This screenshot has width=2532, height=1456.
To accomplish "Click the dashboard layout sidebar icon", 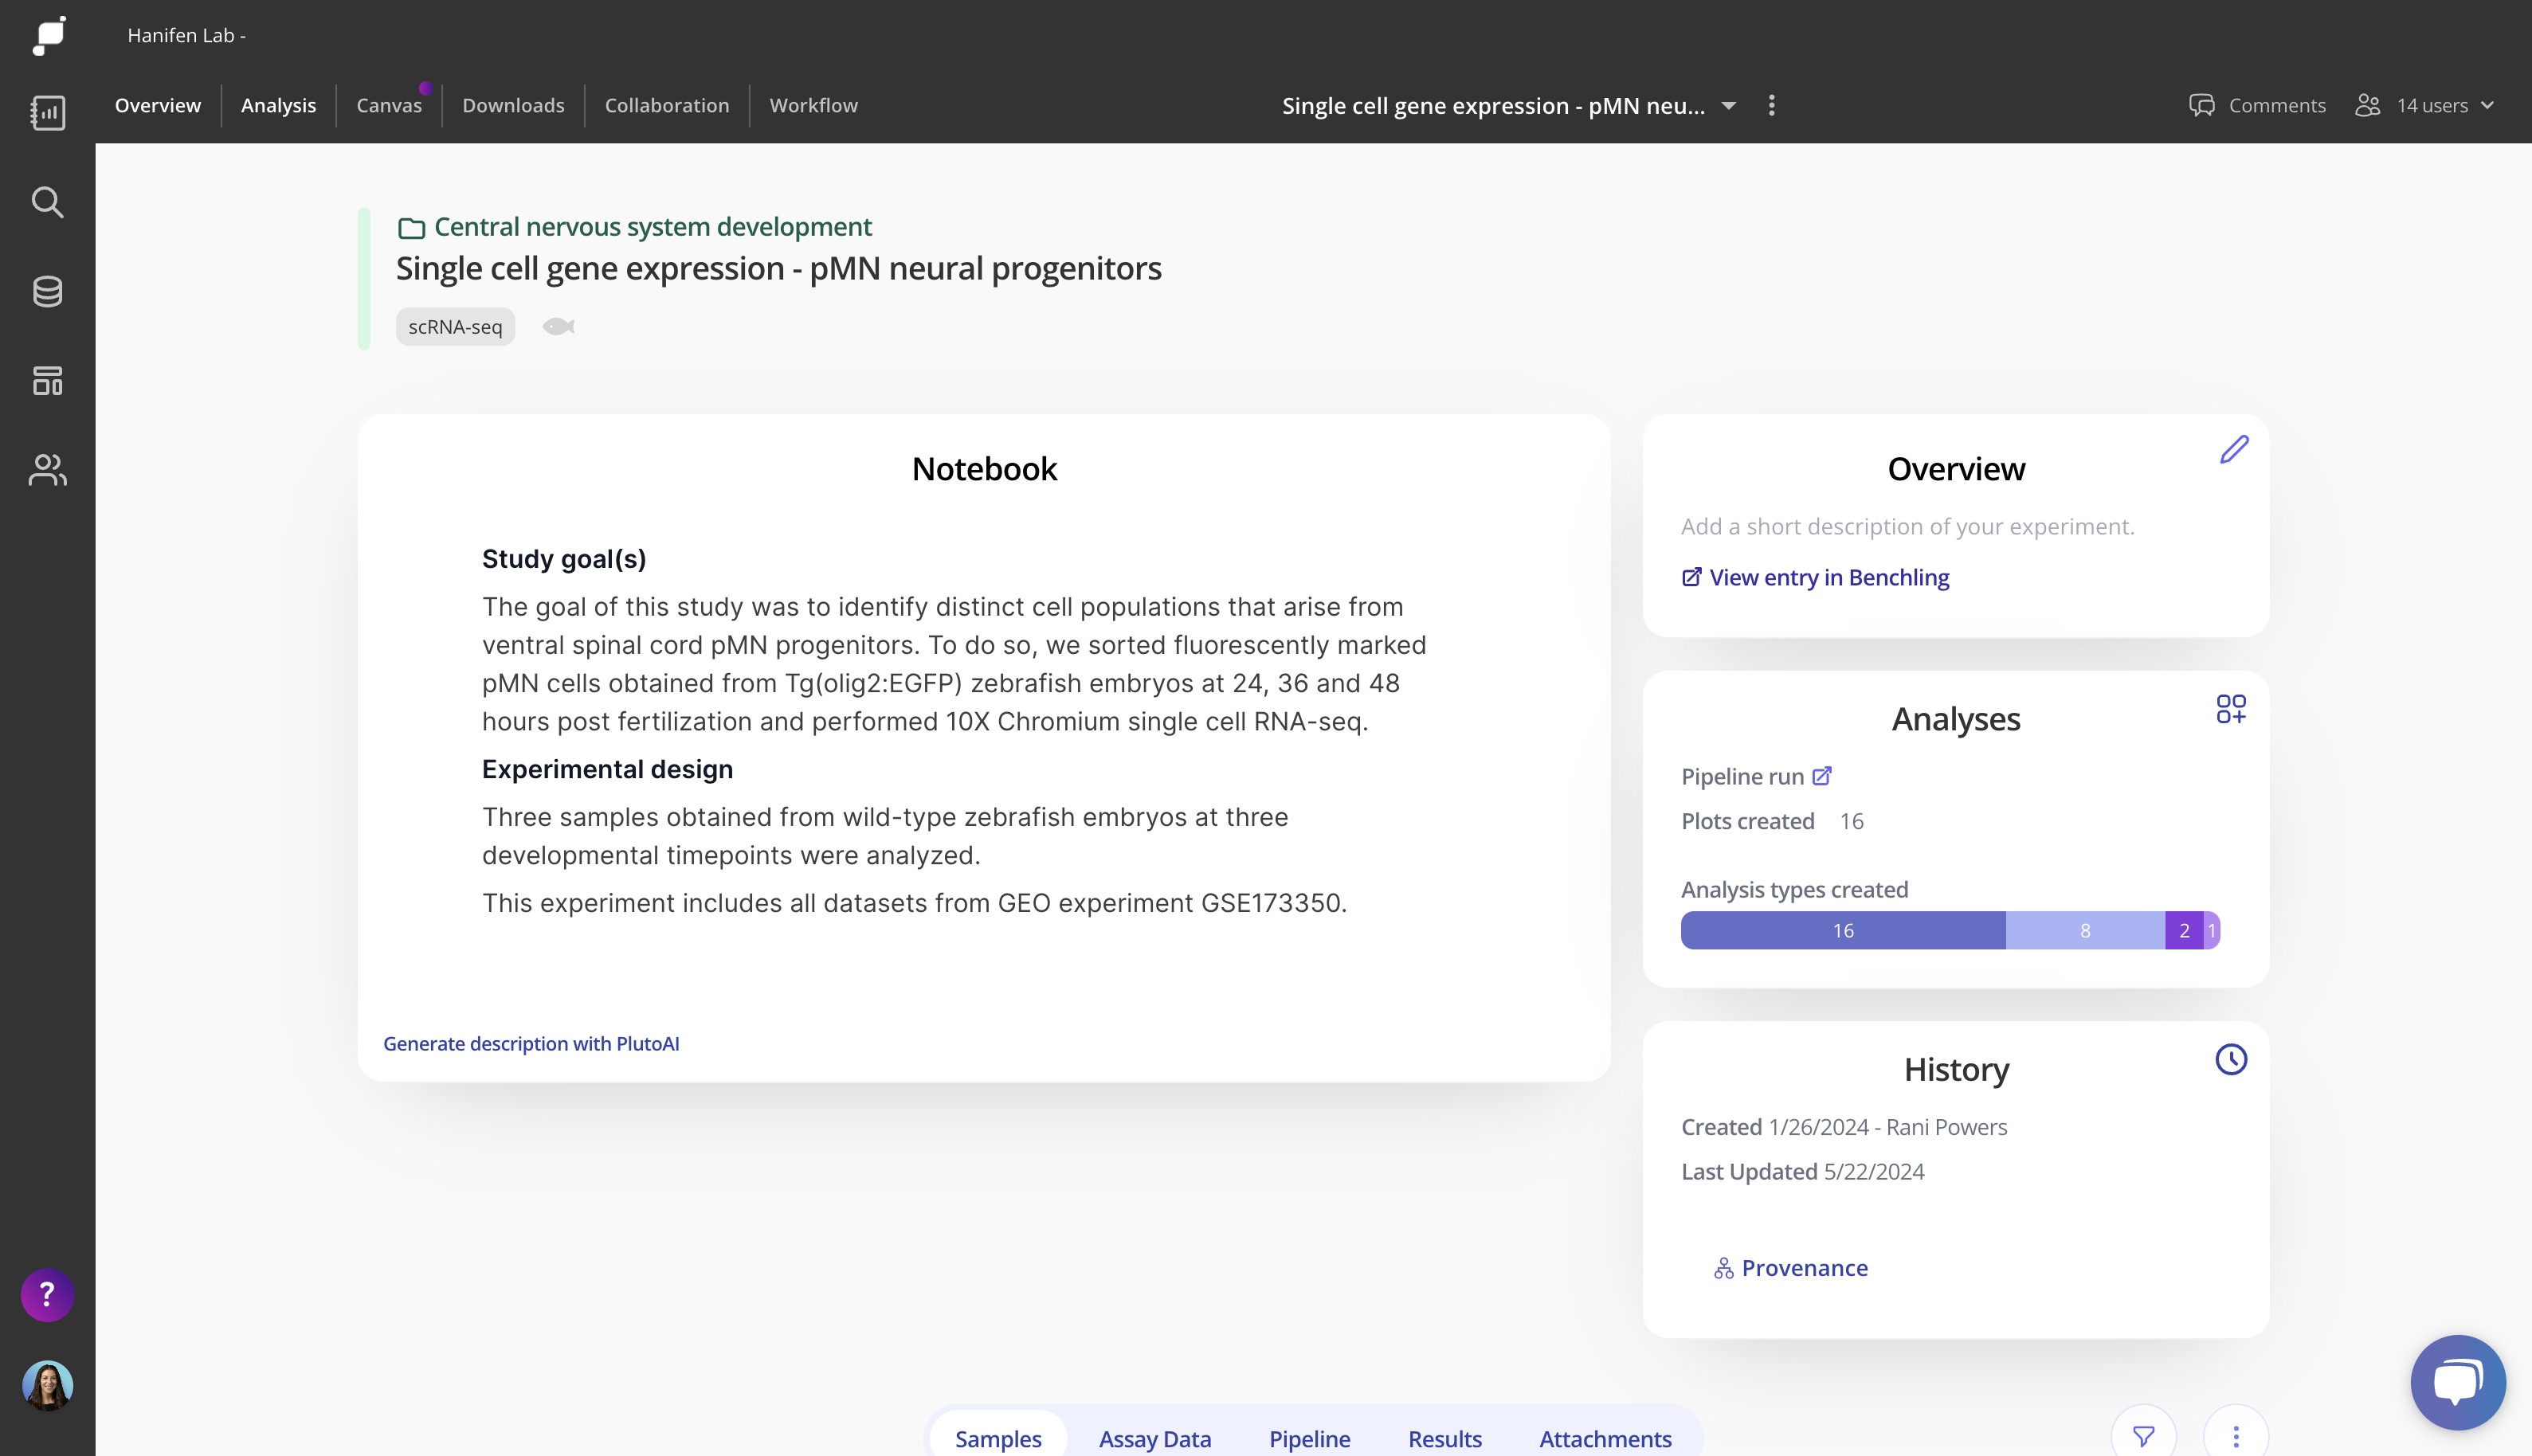I will pos(47,380).
